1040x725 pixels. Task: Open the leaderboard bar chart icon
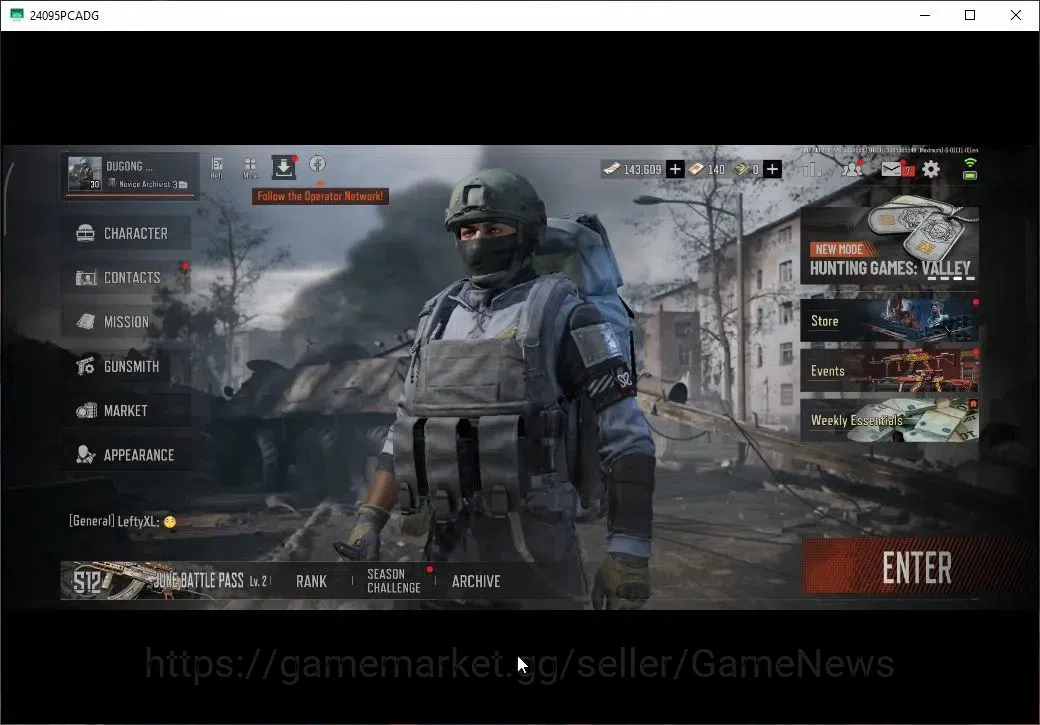pyautogui.click(x=811, y=169)
